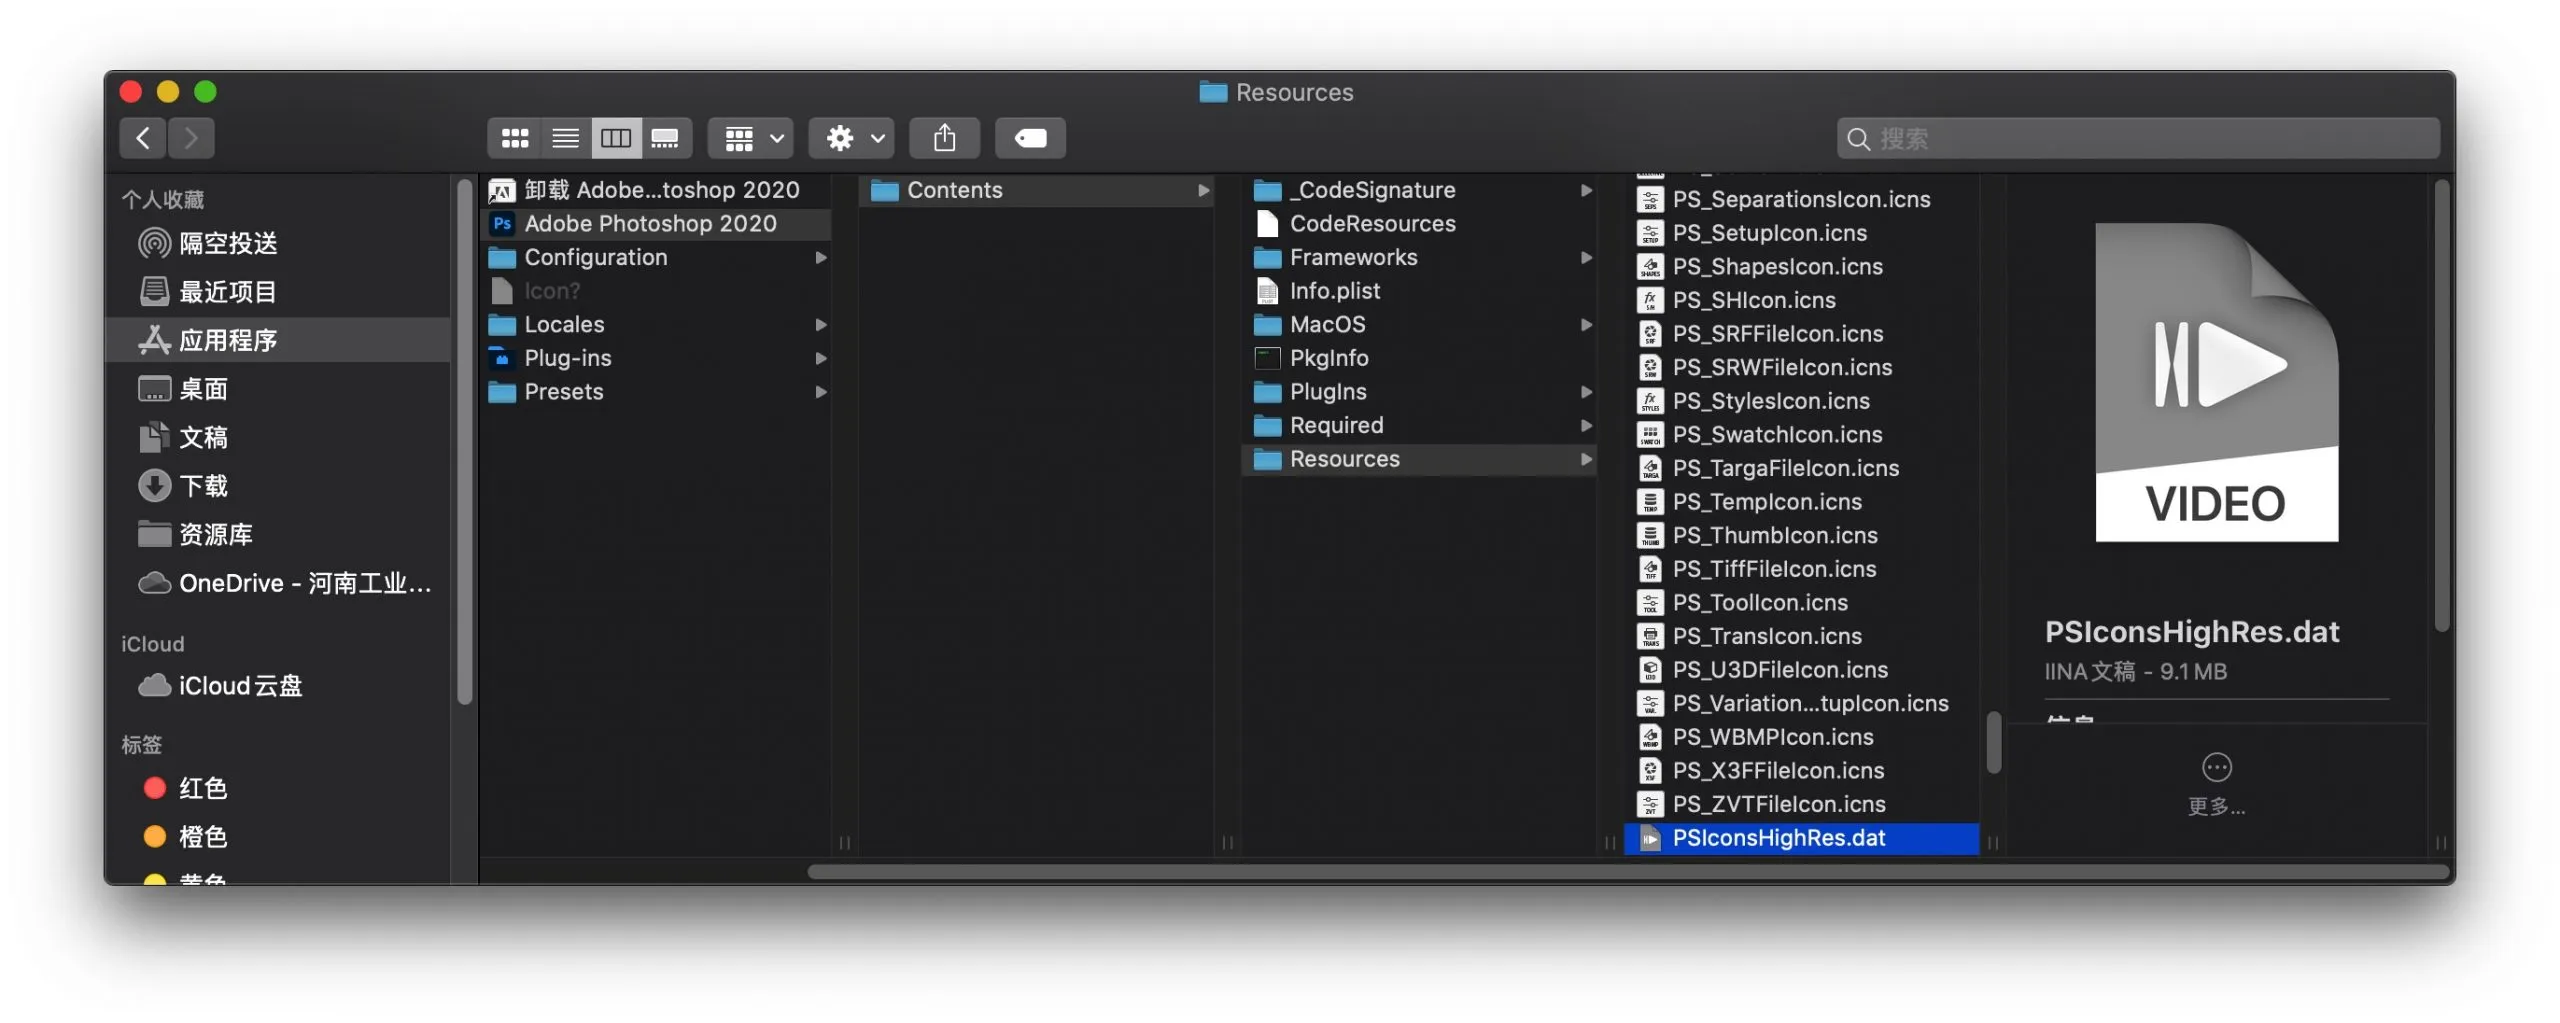Select PS_TiffFileIcon.icns file
The width and height of the screenshot is (2560, 1023).
point(1802,569)
